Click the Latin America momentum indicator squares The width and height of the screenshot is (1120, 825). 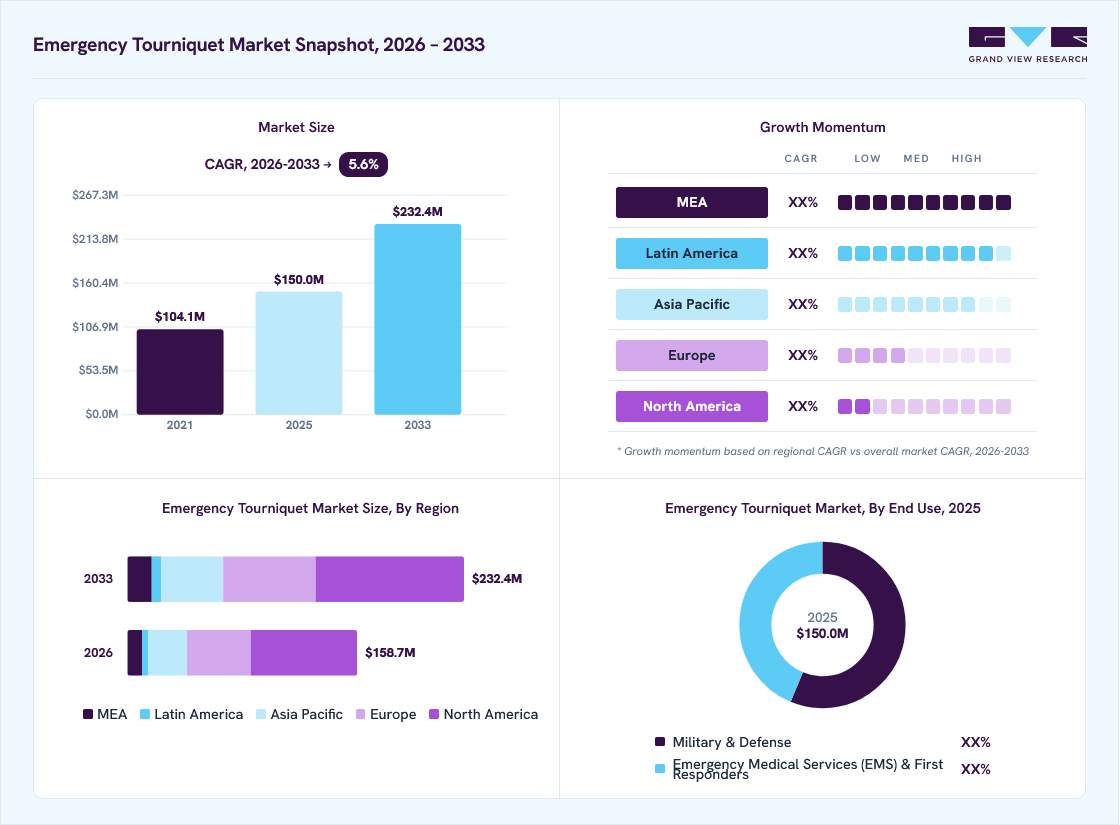[924, 254]
